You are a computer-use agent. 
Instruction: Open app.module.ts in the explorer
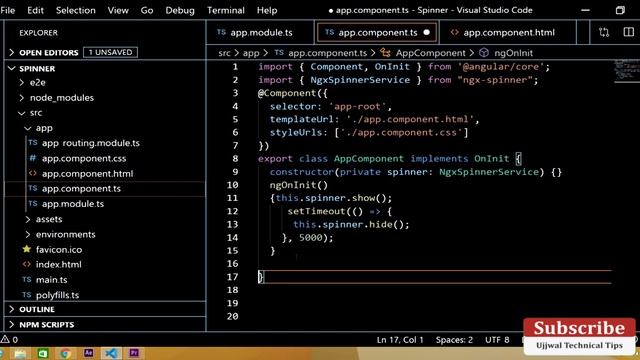click(73, 204)
